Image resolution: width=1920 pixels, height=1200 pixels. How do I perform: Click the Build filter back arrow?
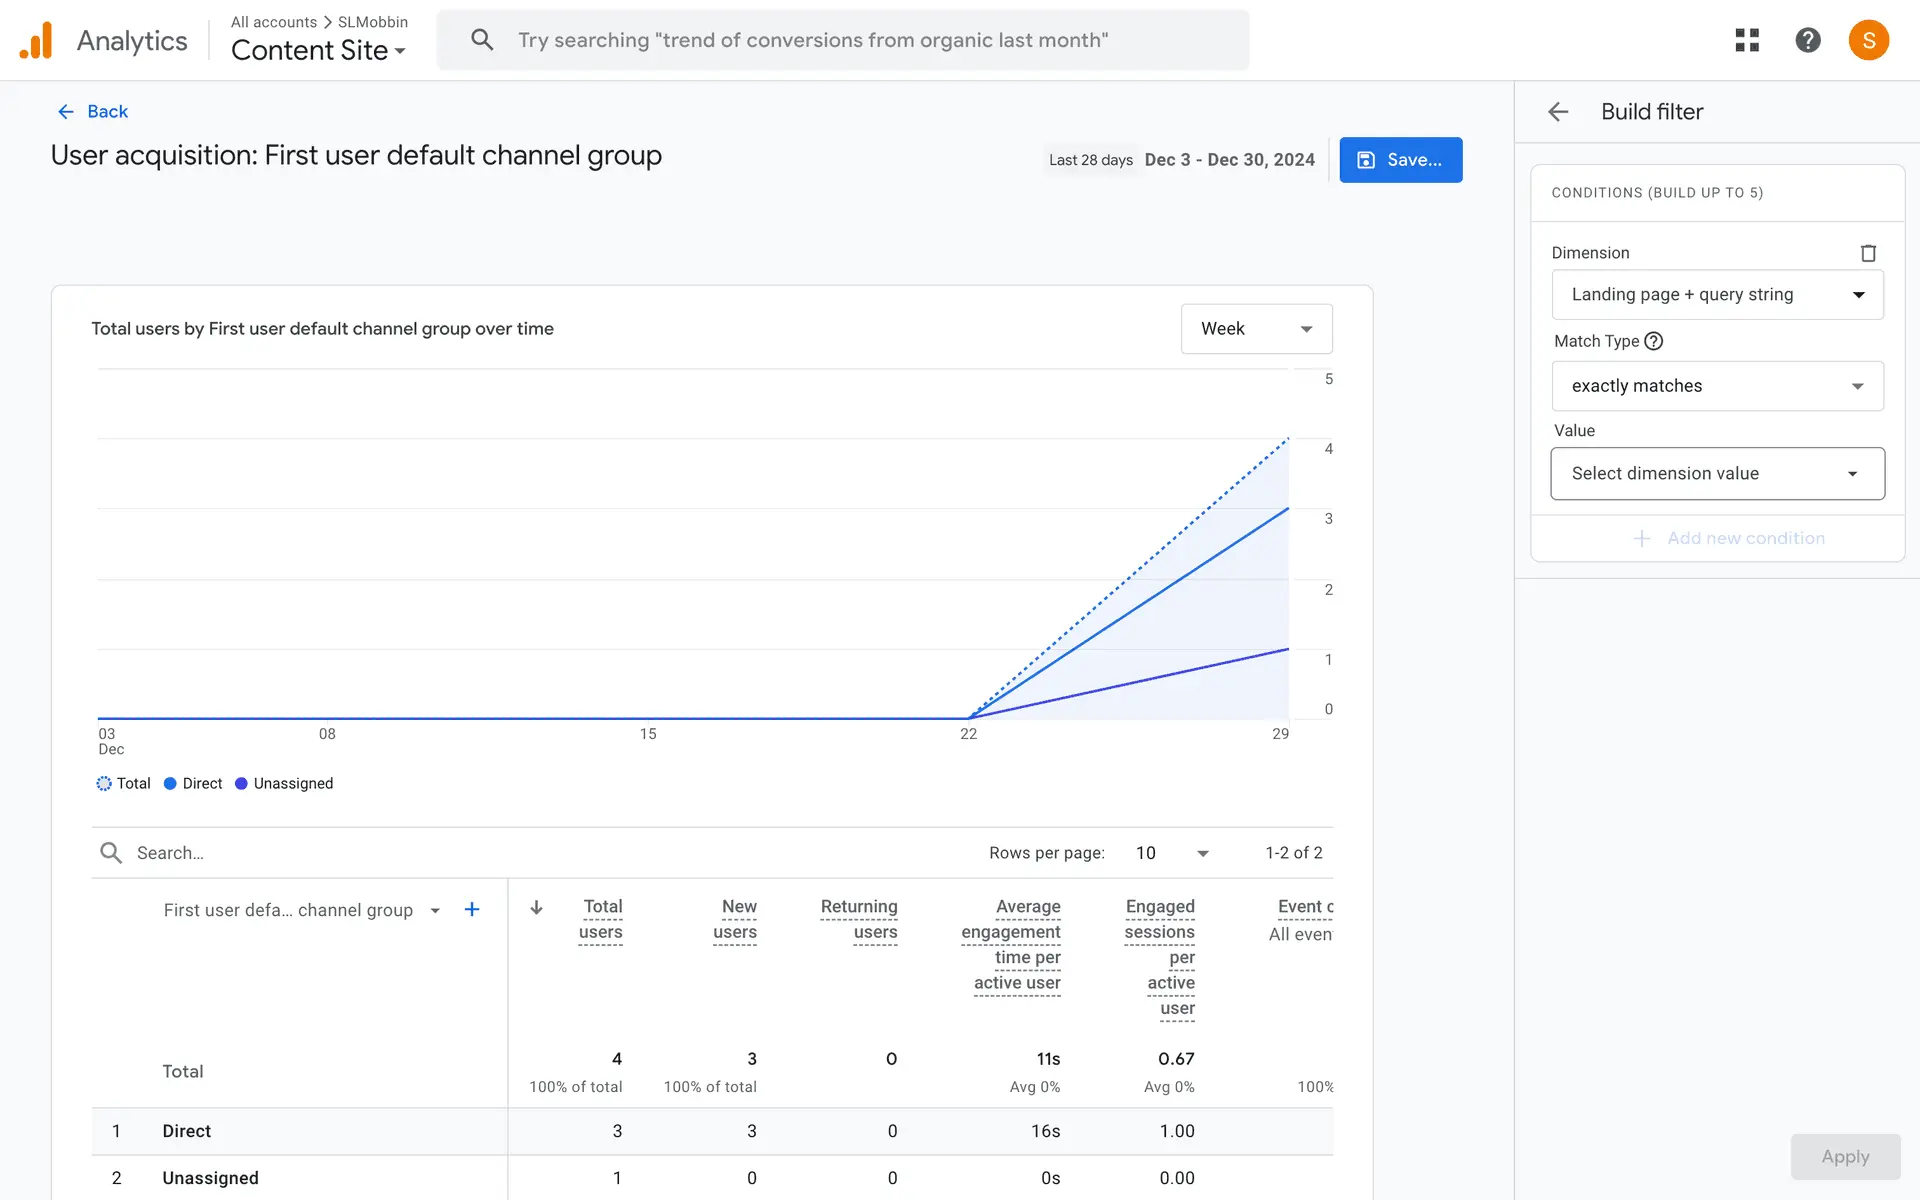pyautogui.click(x=1558, y=112)
